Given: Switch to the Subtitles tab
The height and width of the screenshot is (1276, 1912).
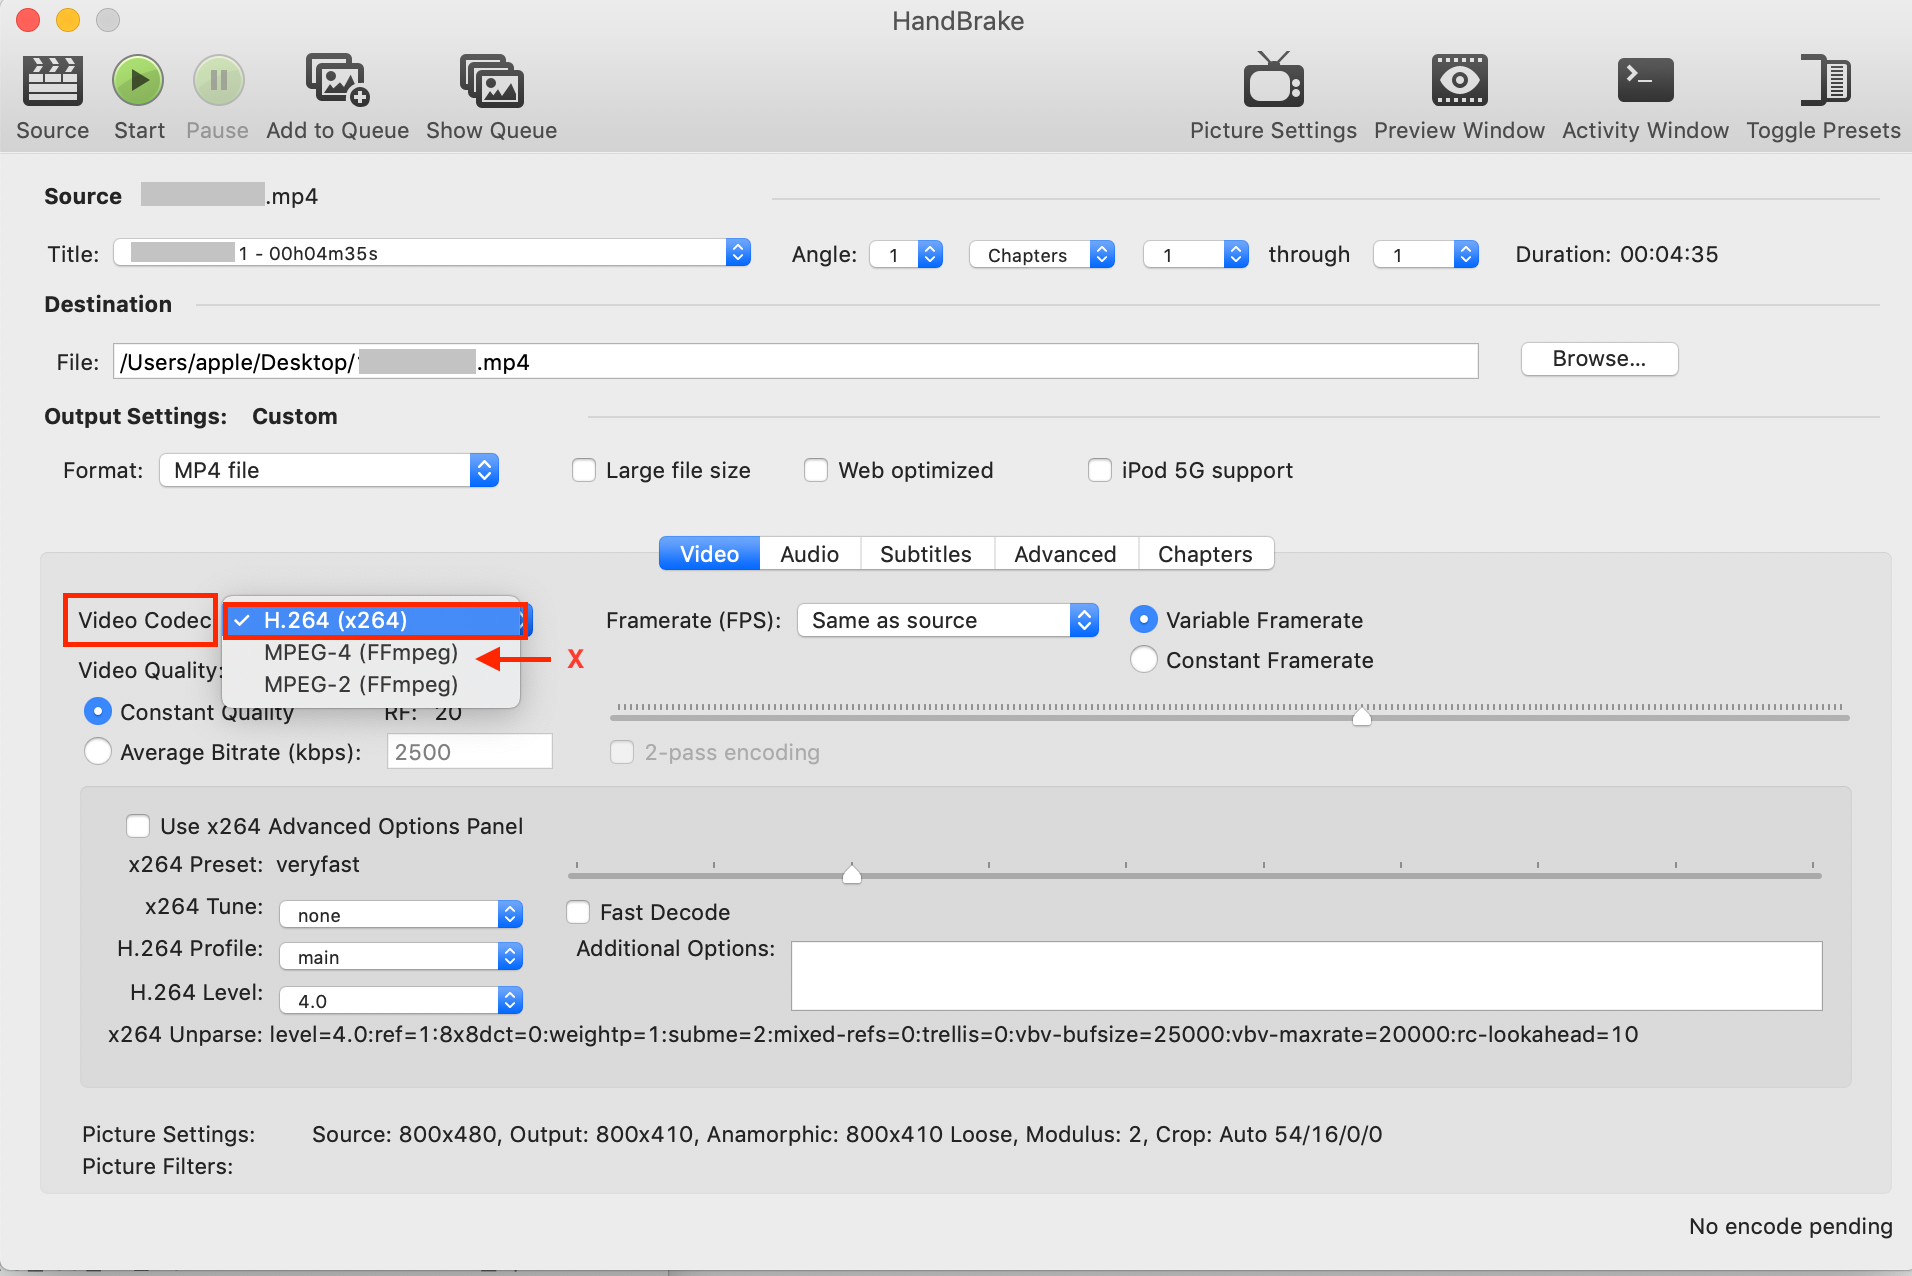Looking at the screenshot, I should [926, 554].
